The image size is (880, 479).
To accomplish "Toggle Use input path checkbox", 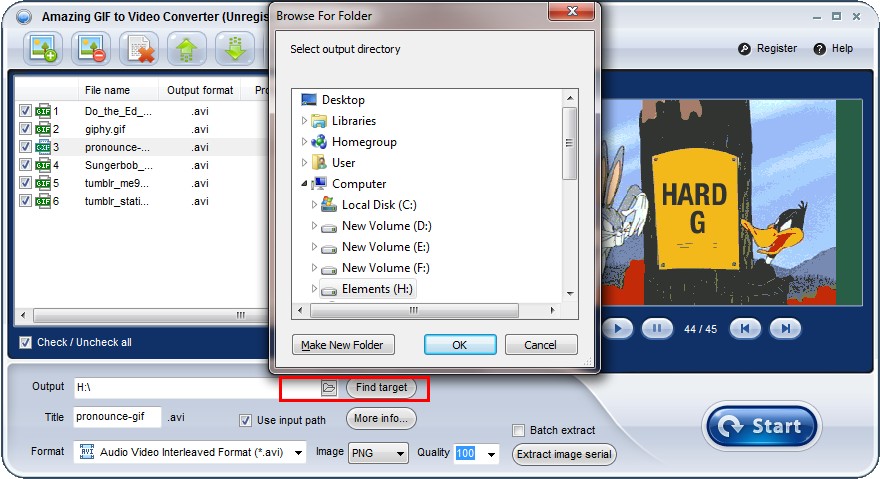I will point(245,421).
